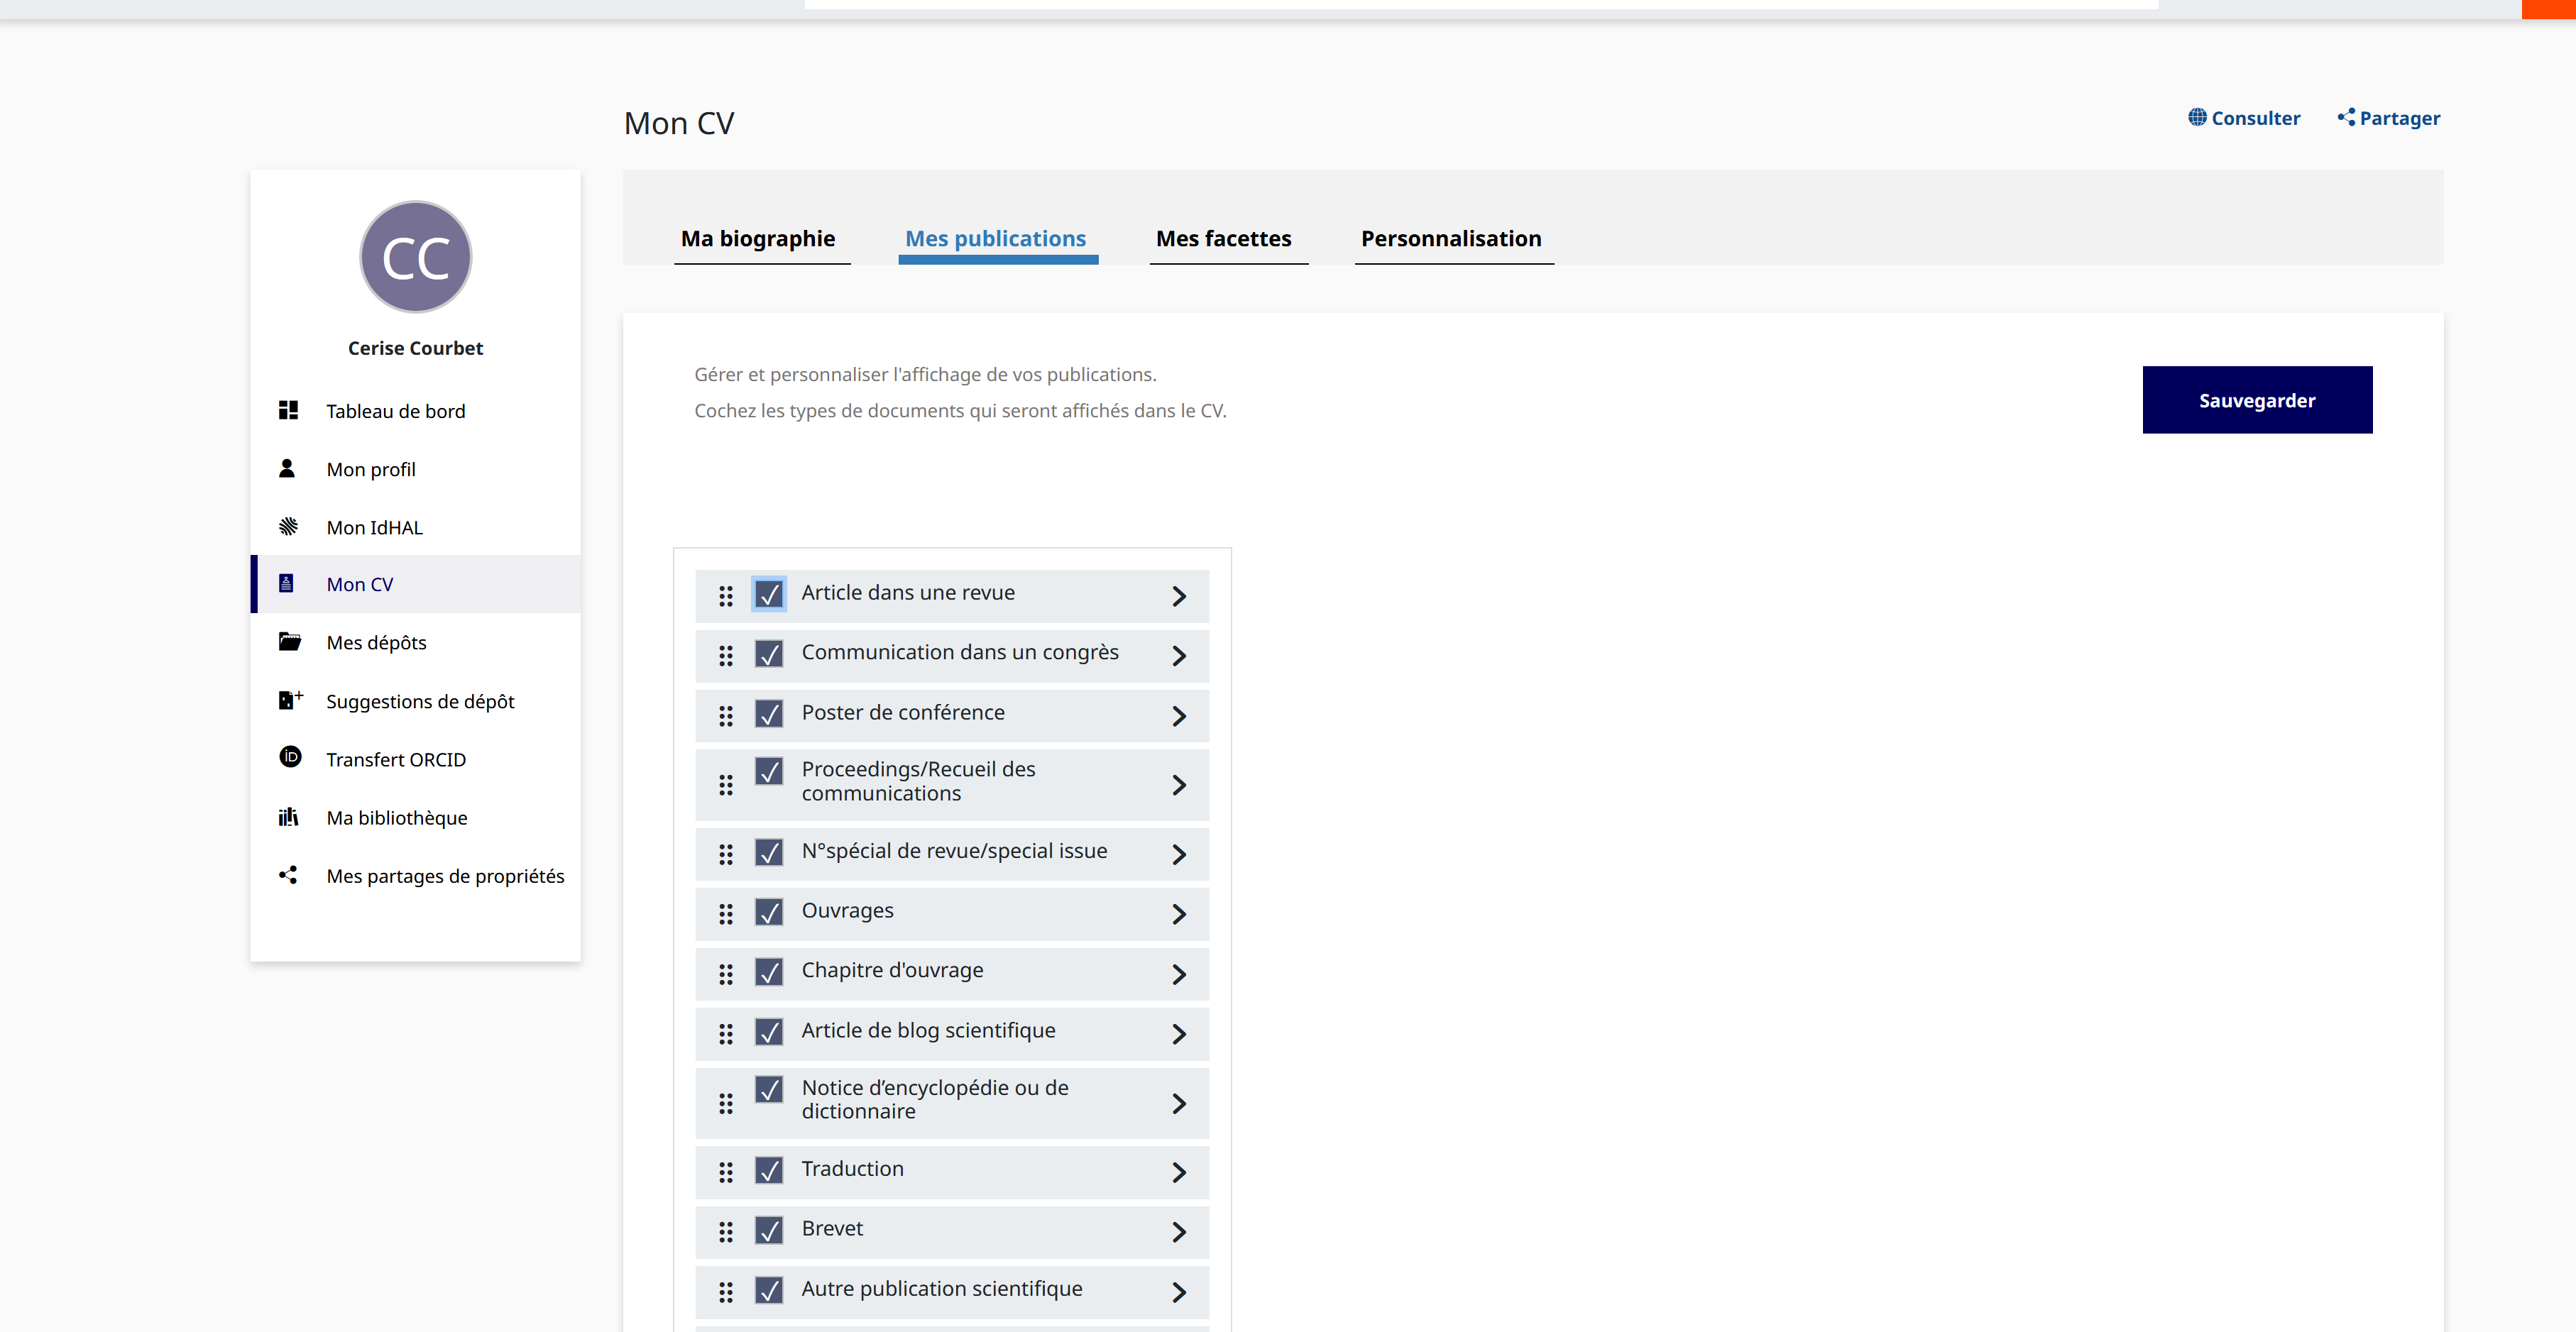This screenshot has width=2576, height=1332.
Task: Click the Ma bibliothèque icon
Action: point(289,818)
